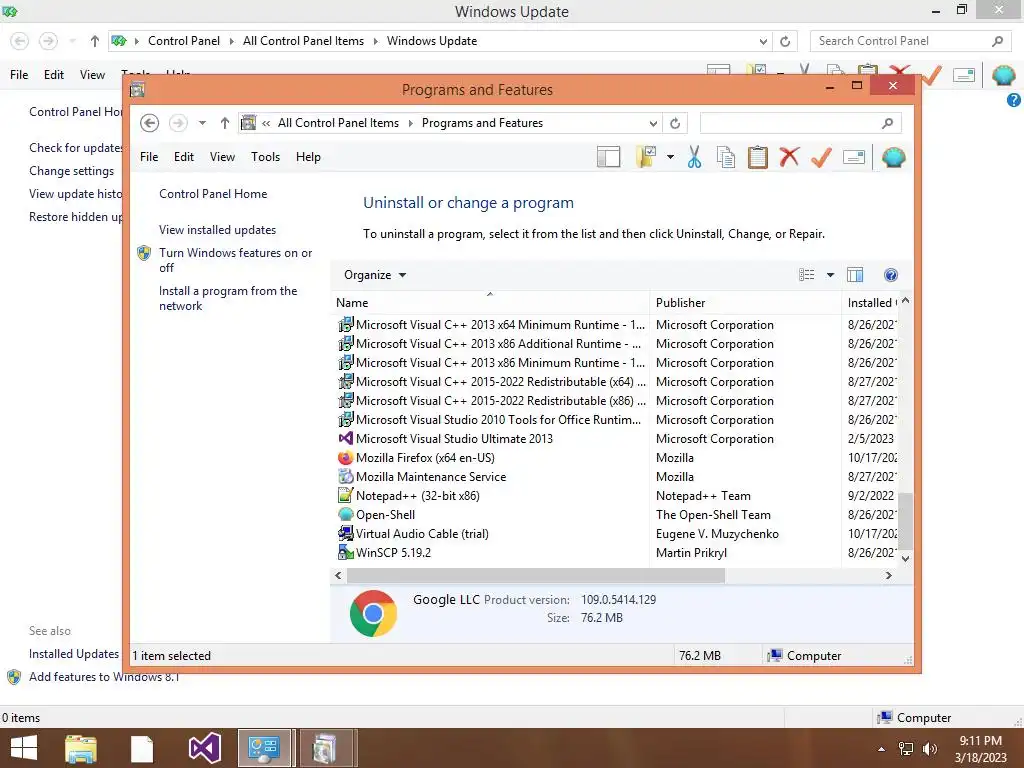The height and width of the screenshot is (768, 1024).
Task: Open the change view dropdown arrow
Action: [x=830, y=275]
